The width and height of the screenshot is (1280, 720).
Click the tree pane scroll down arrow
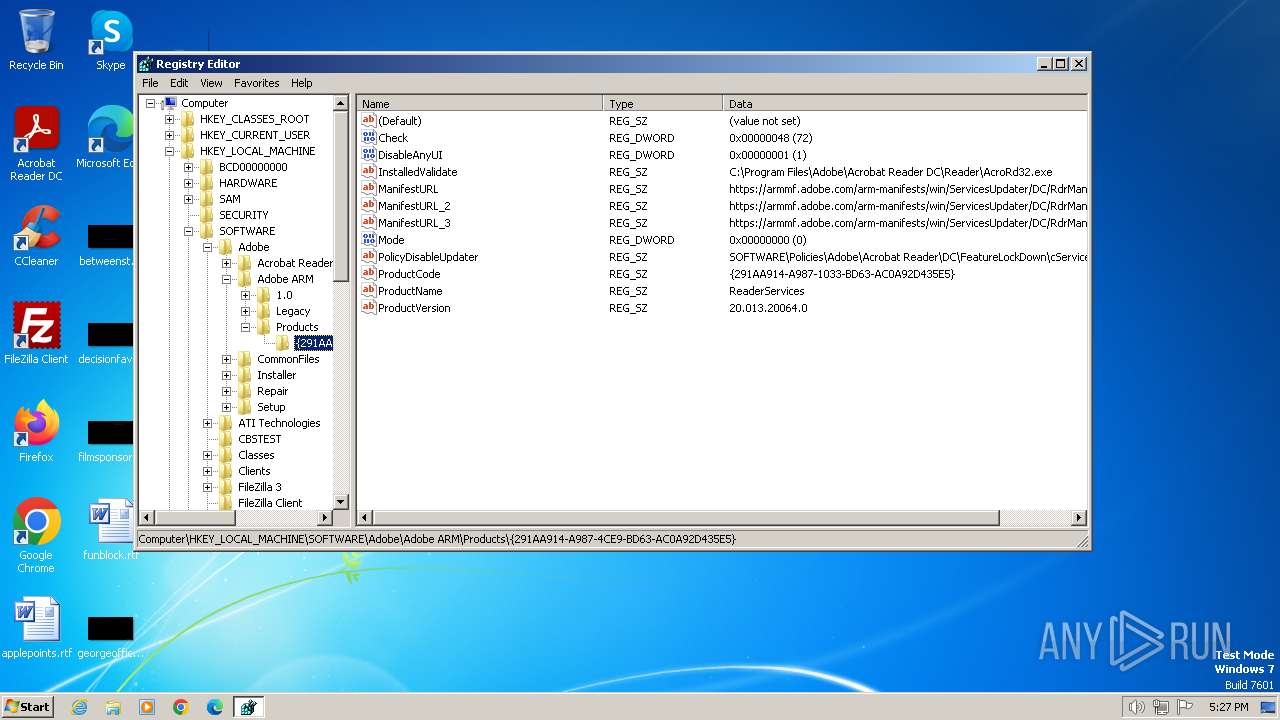(340, 501)
